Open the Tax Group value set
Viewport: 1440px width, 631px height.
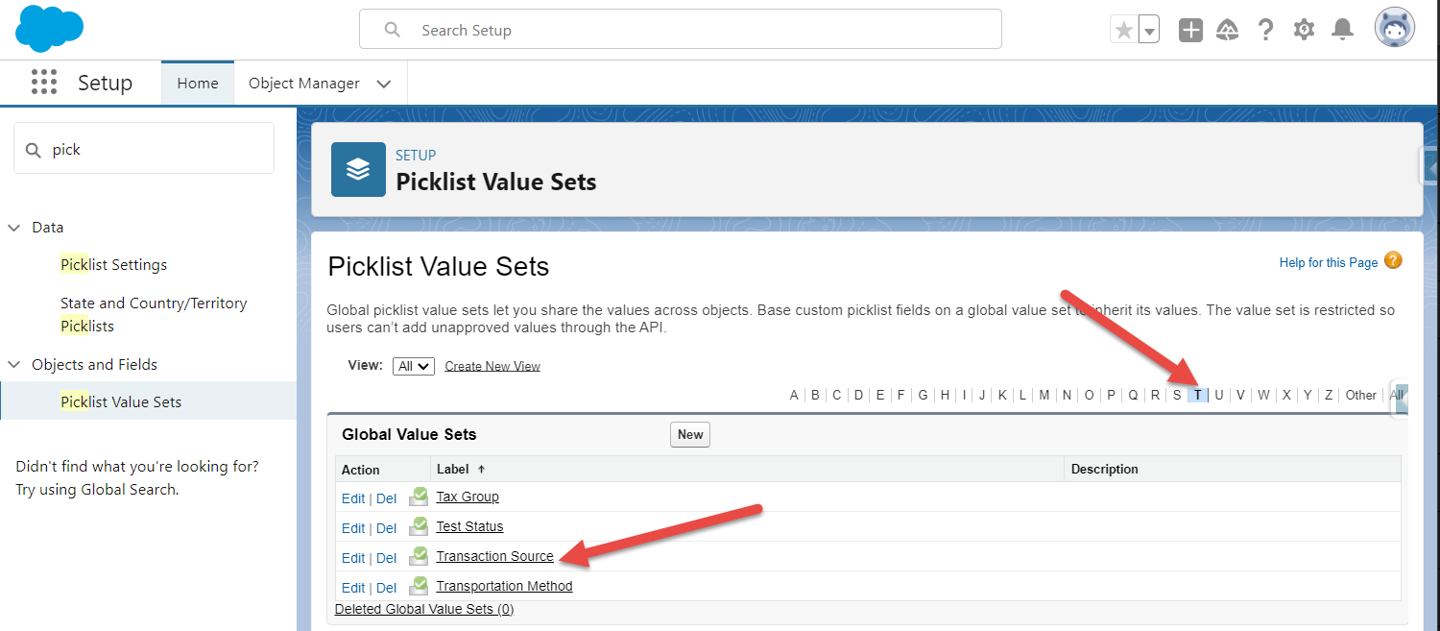click(x=467, y=497)
